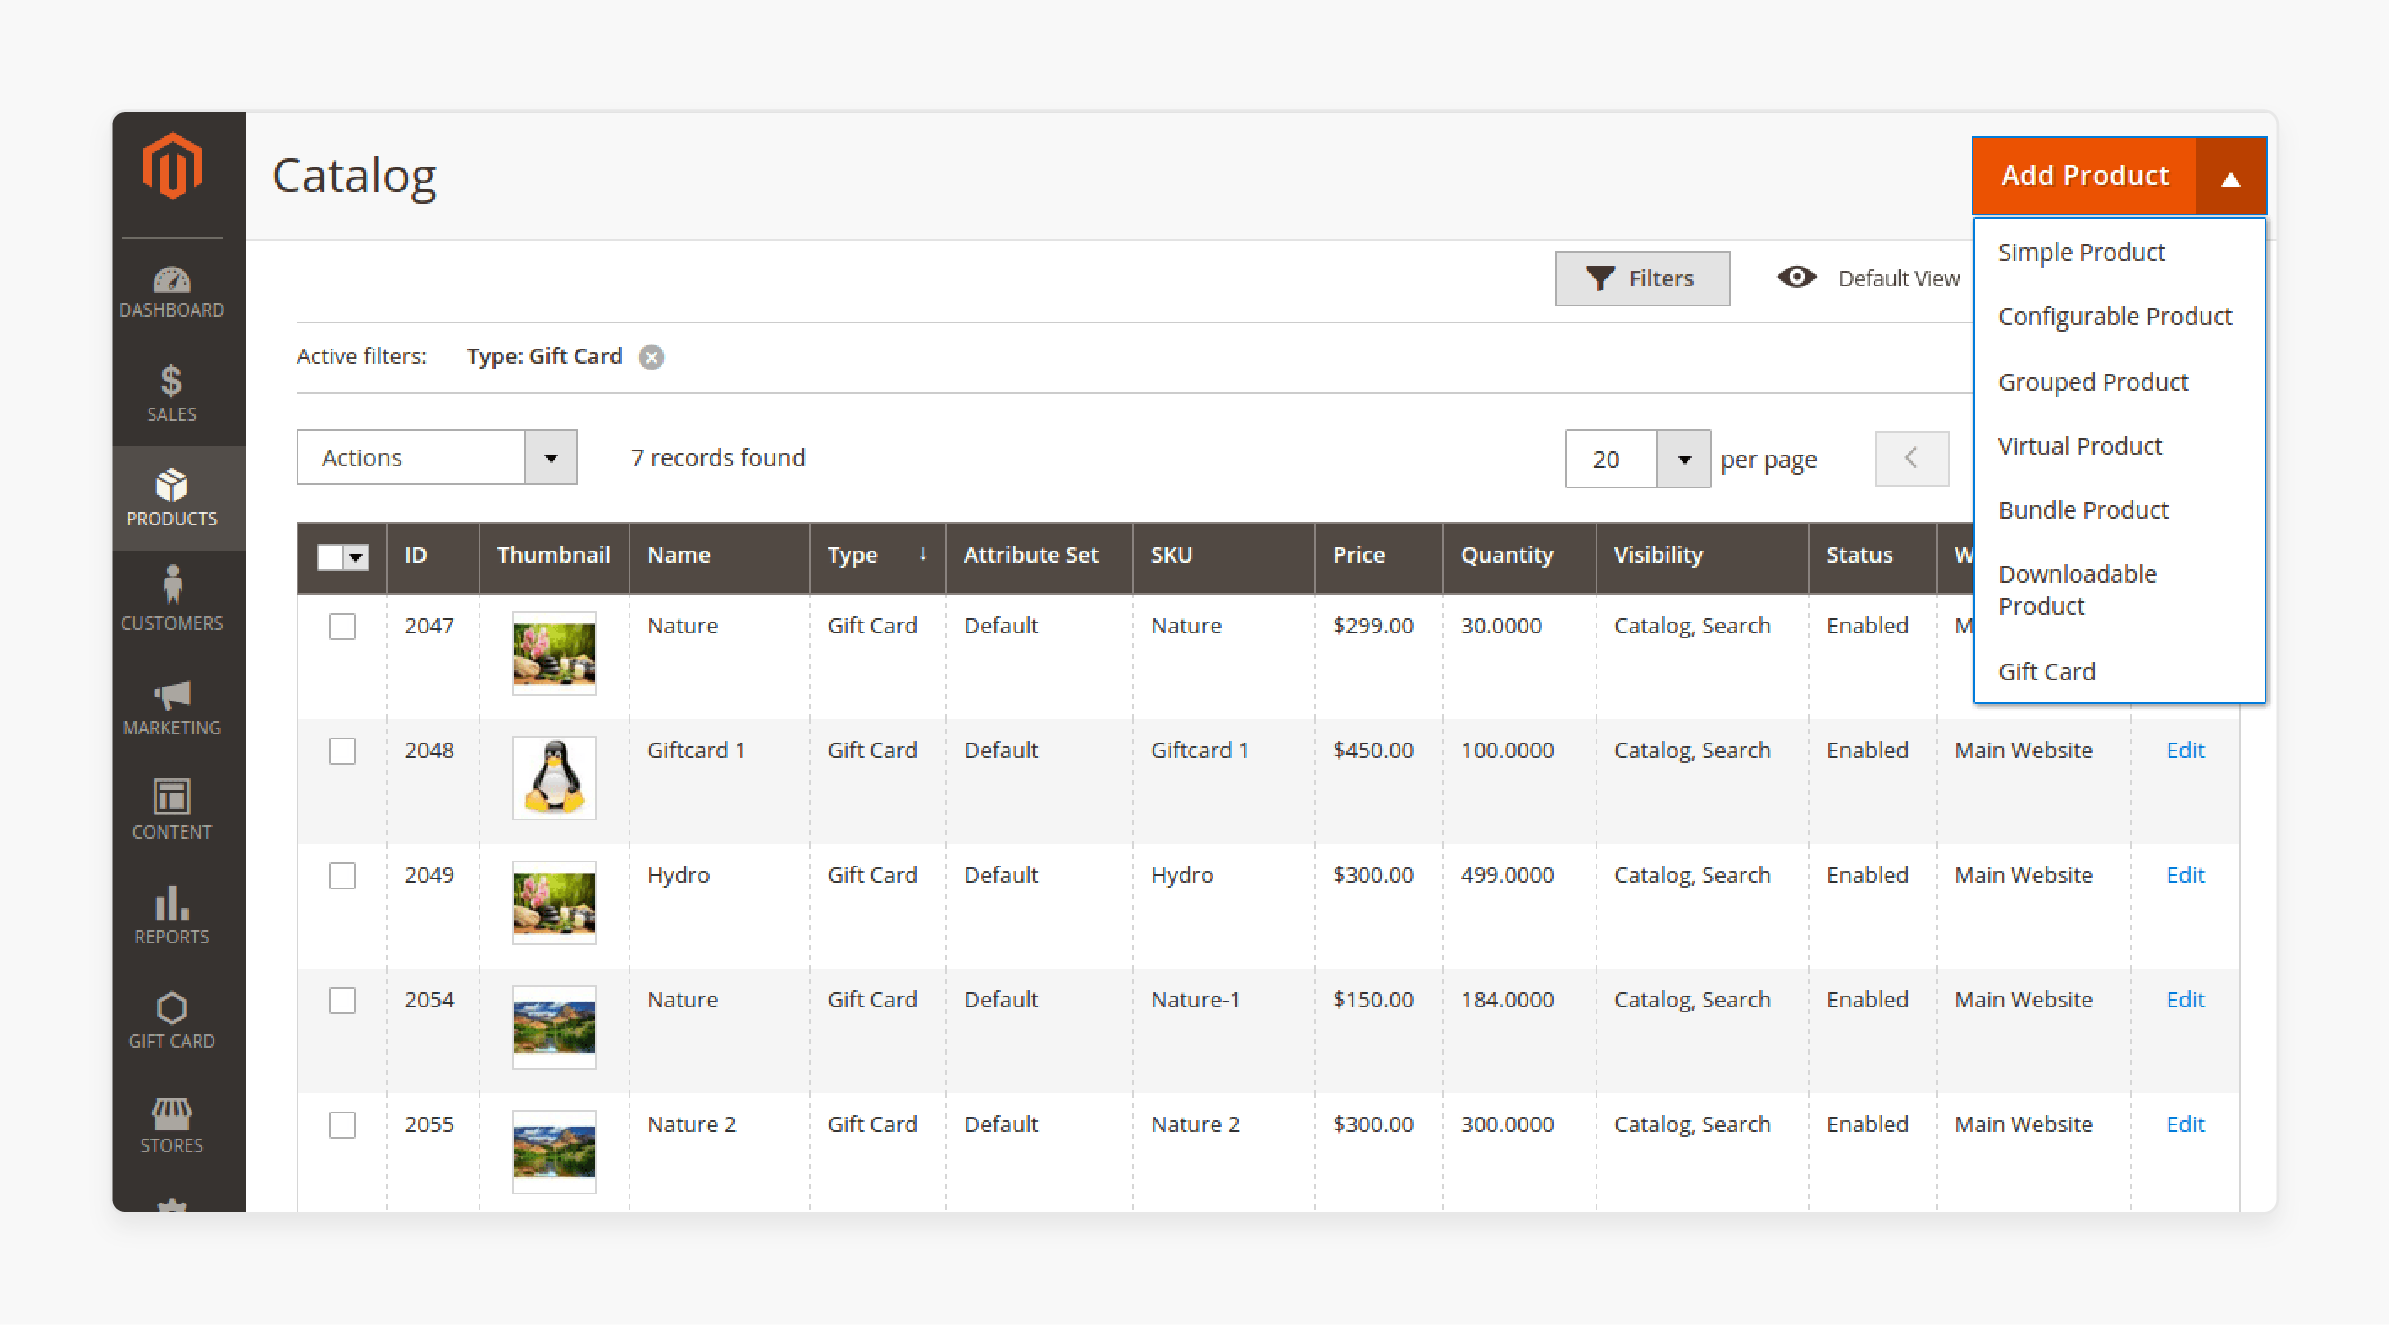This screenshot has width=2389, height=1325.
Task: Click the 7 records found text
Action: coord(718,458)
